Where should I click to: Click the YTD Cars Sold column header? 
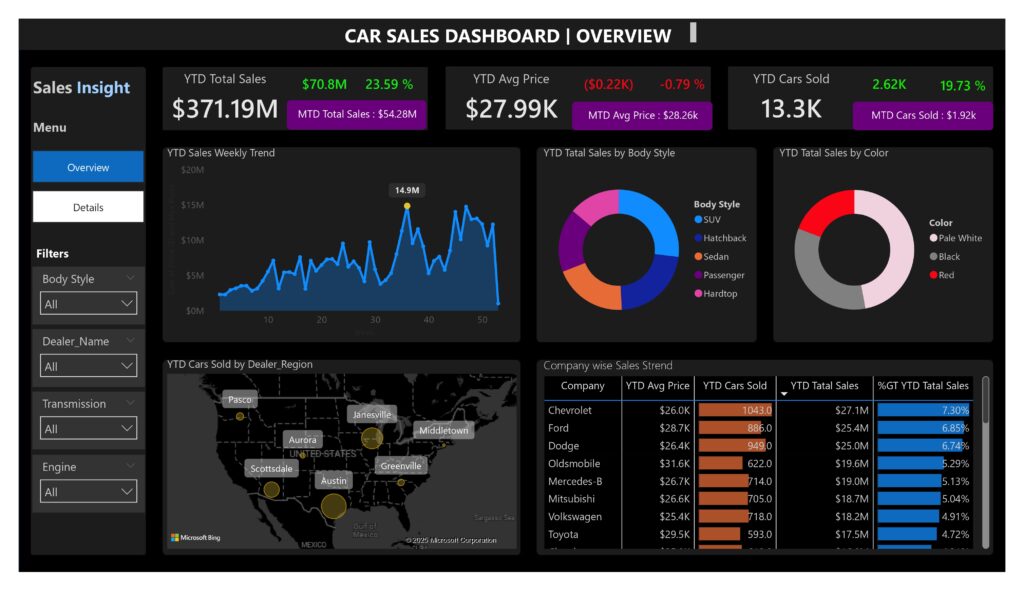point(734,386)
